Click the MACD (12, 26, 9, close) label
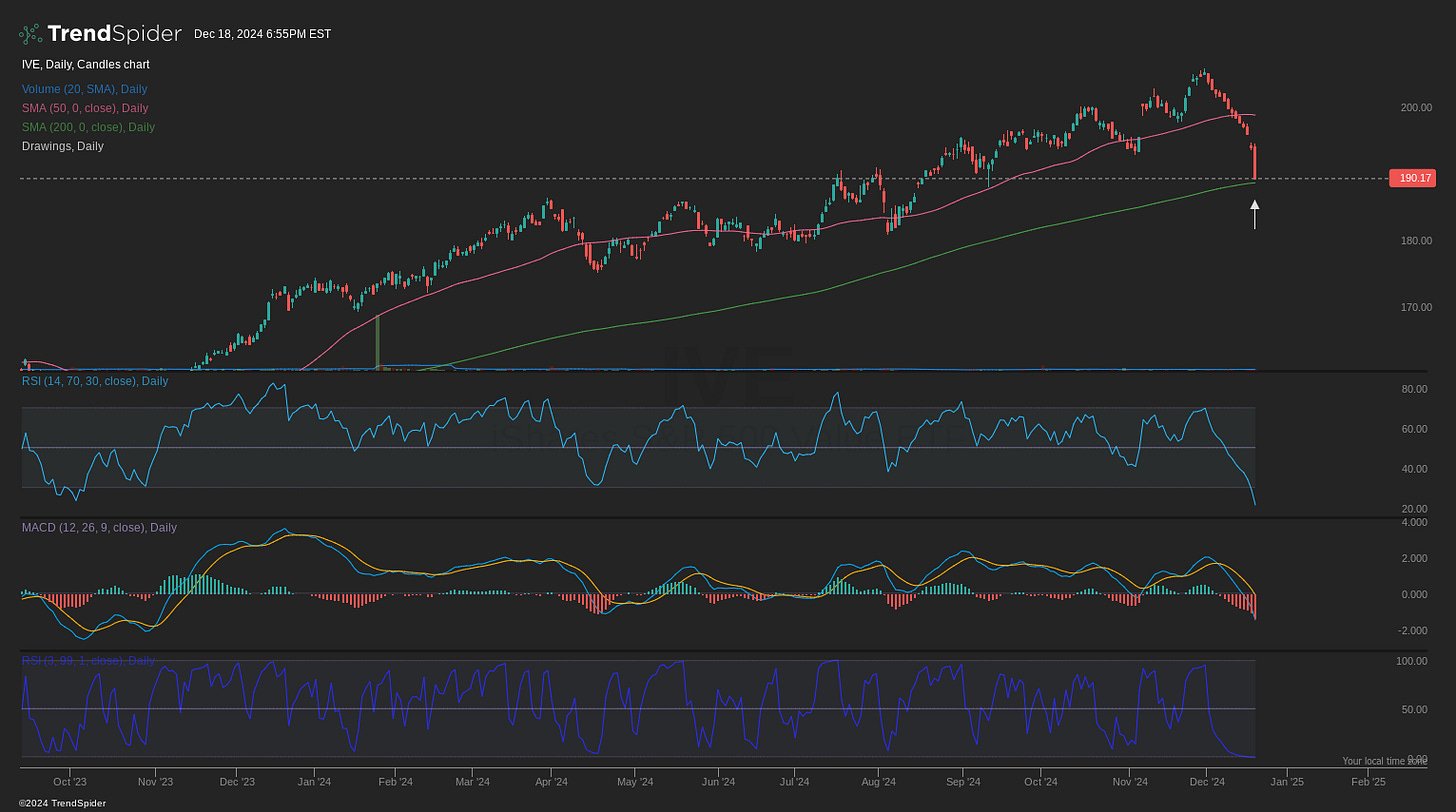This screenshot has width=1456, height=812. 99,527
